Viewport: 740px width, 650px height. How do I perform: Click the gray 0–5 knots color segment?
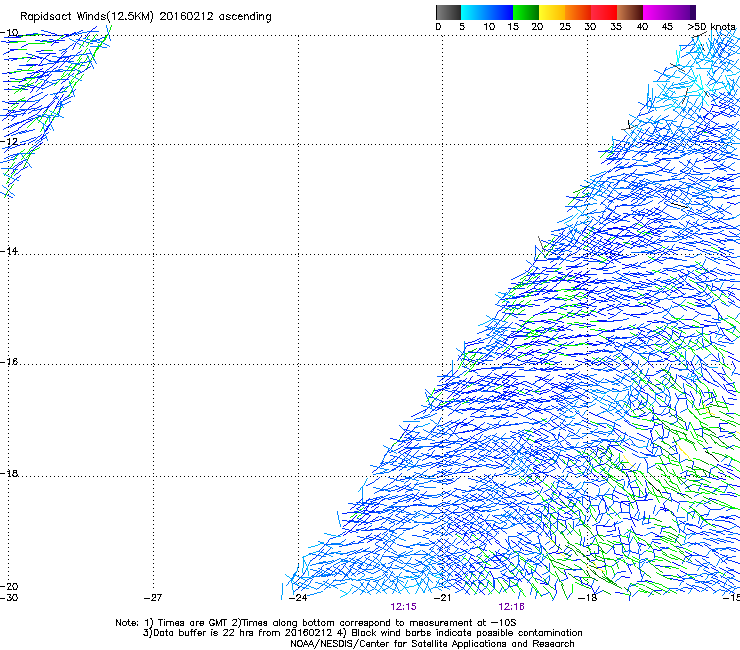448,12
